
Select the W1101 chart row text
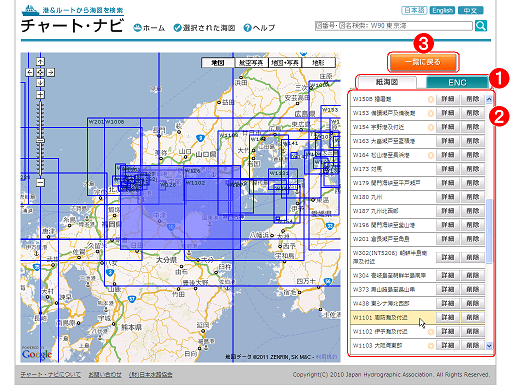click(x=380, y=318)
